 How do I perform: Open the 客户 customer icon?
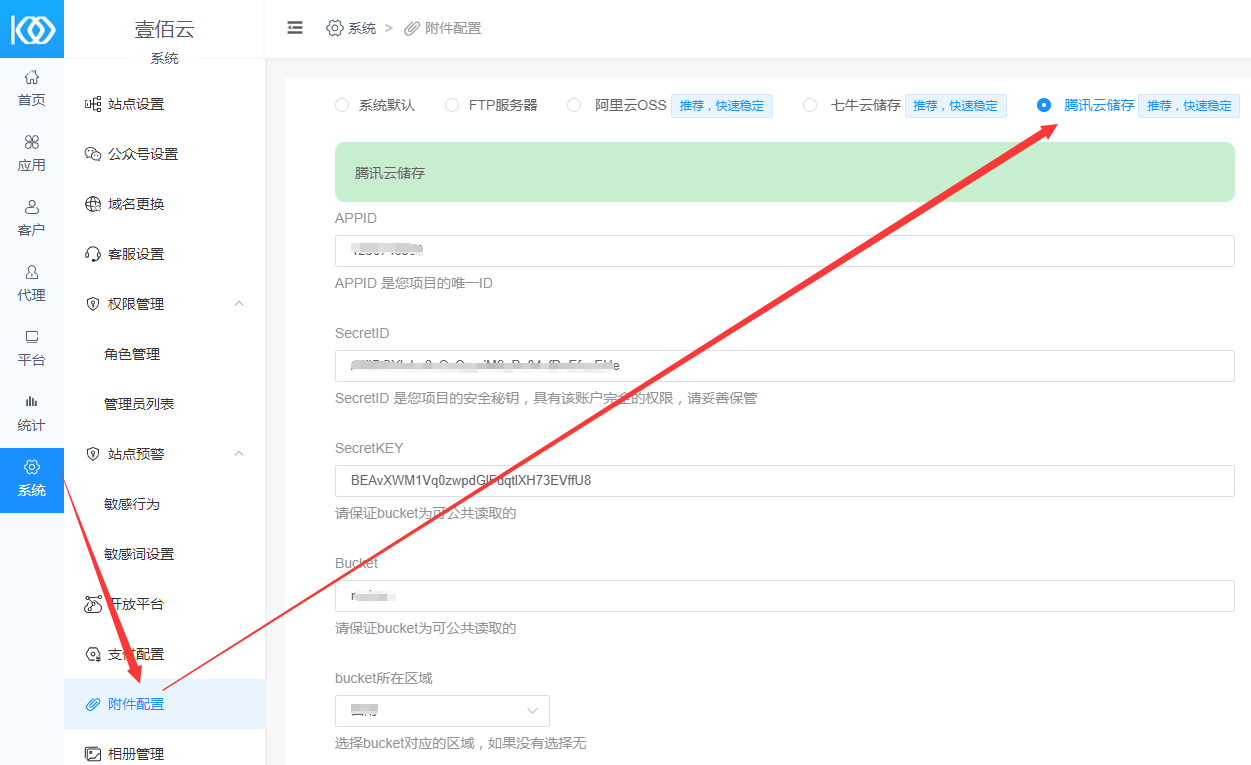[32, 207]
